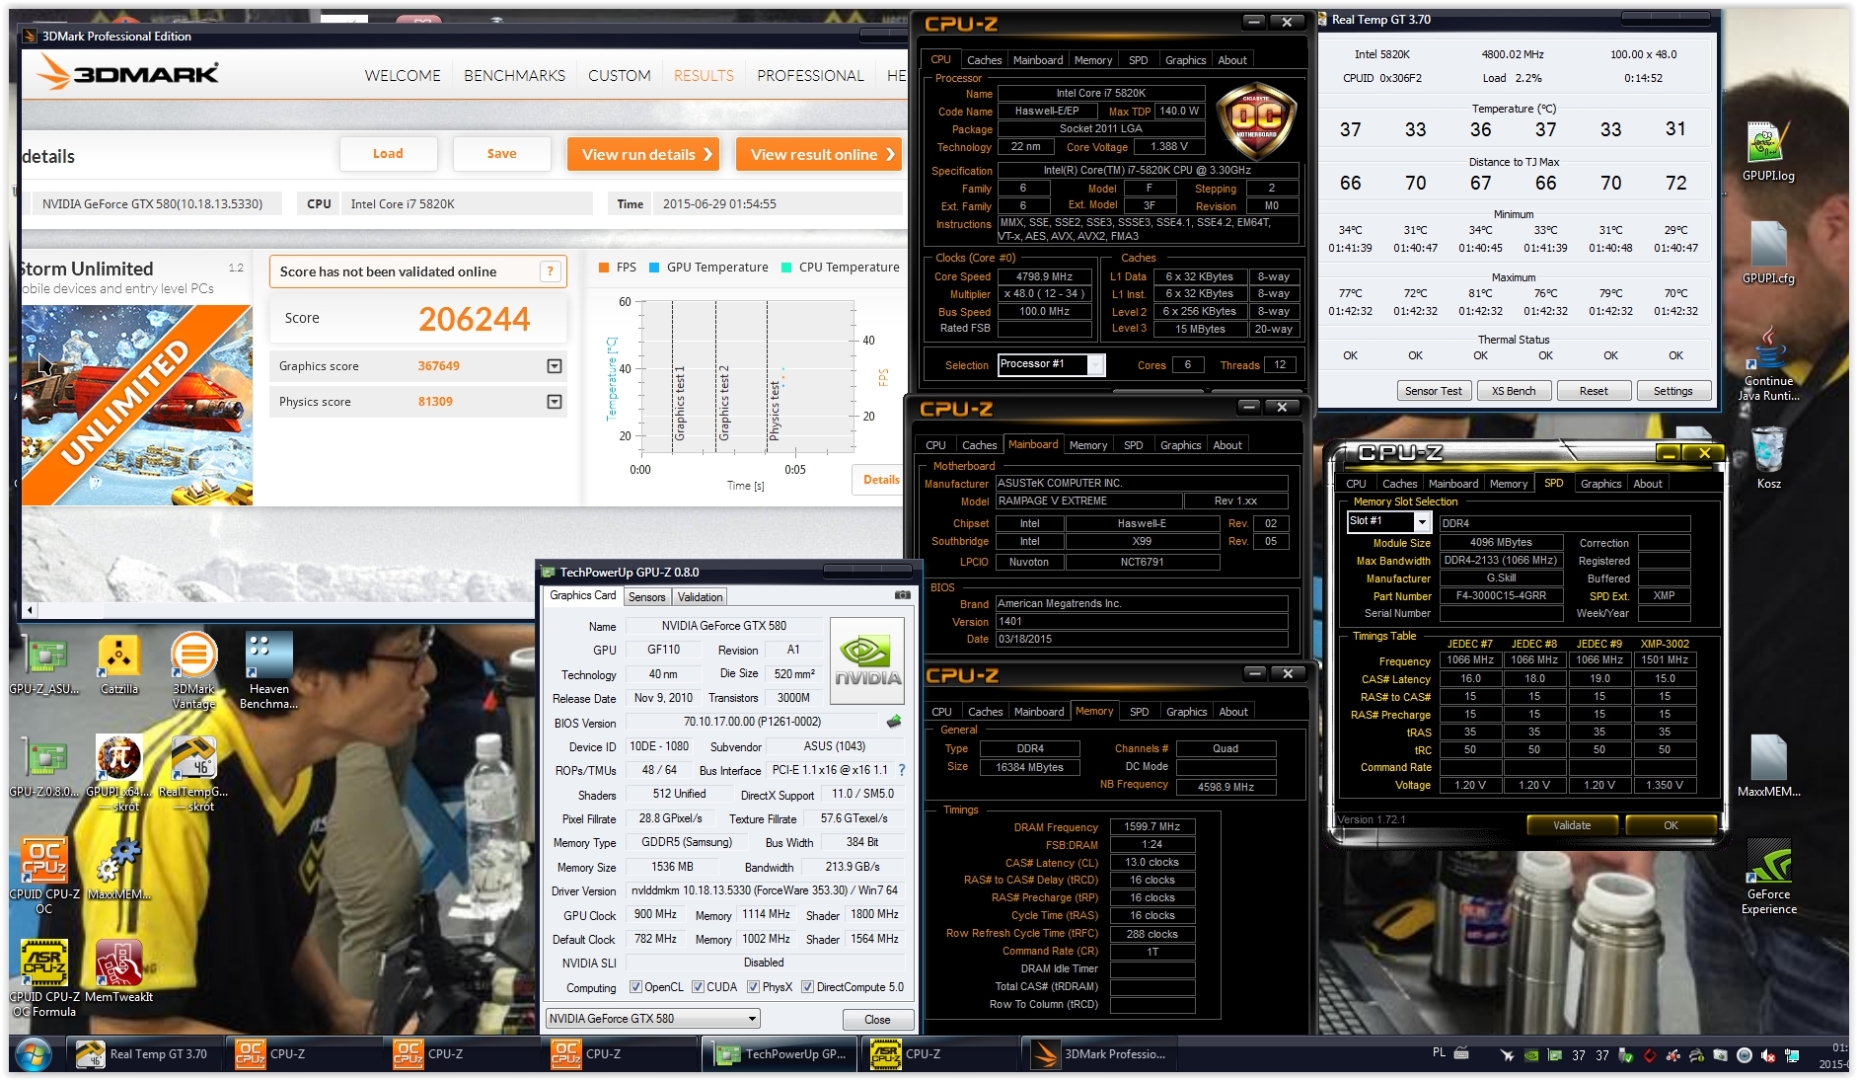This screenshot has height=1080, width=1857.
Task: Open SPD tab in CPU-Z Memory timings window
Action: (x=1139, y=712)
